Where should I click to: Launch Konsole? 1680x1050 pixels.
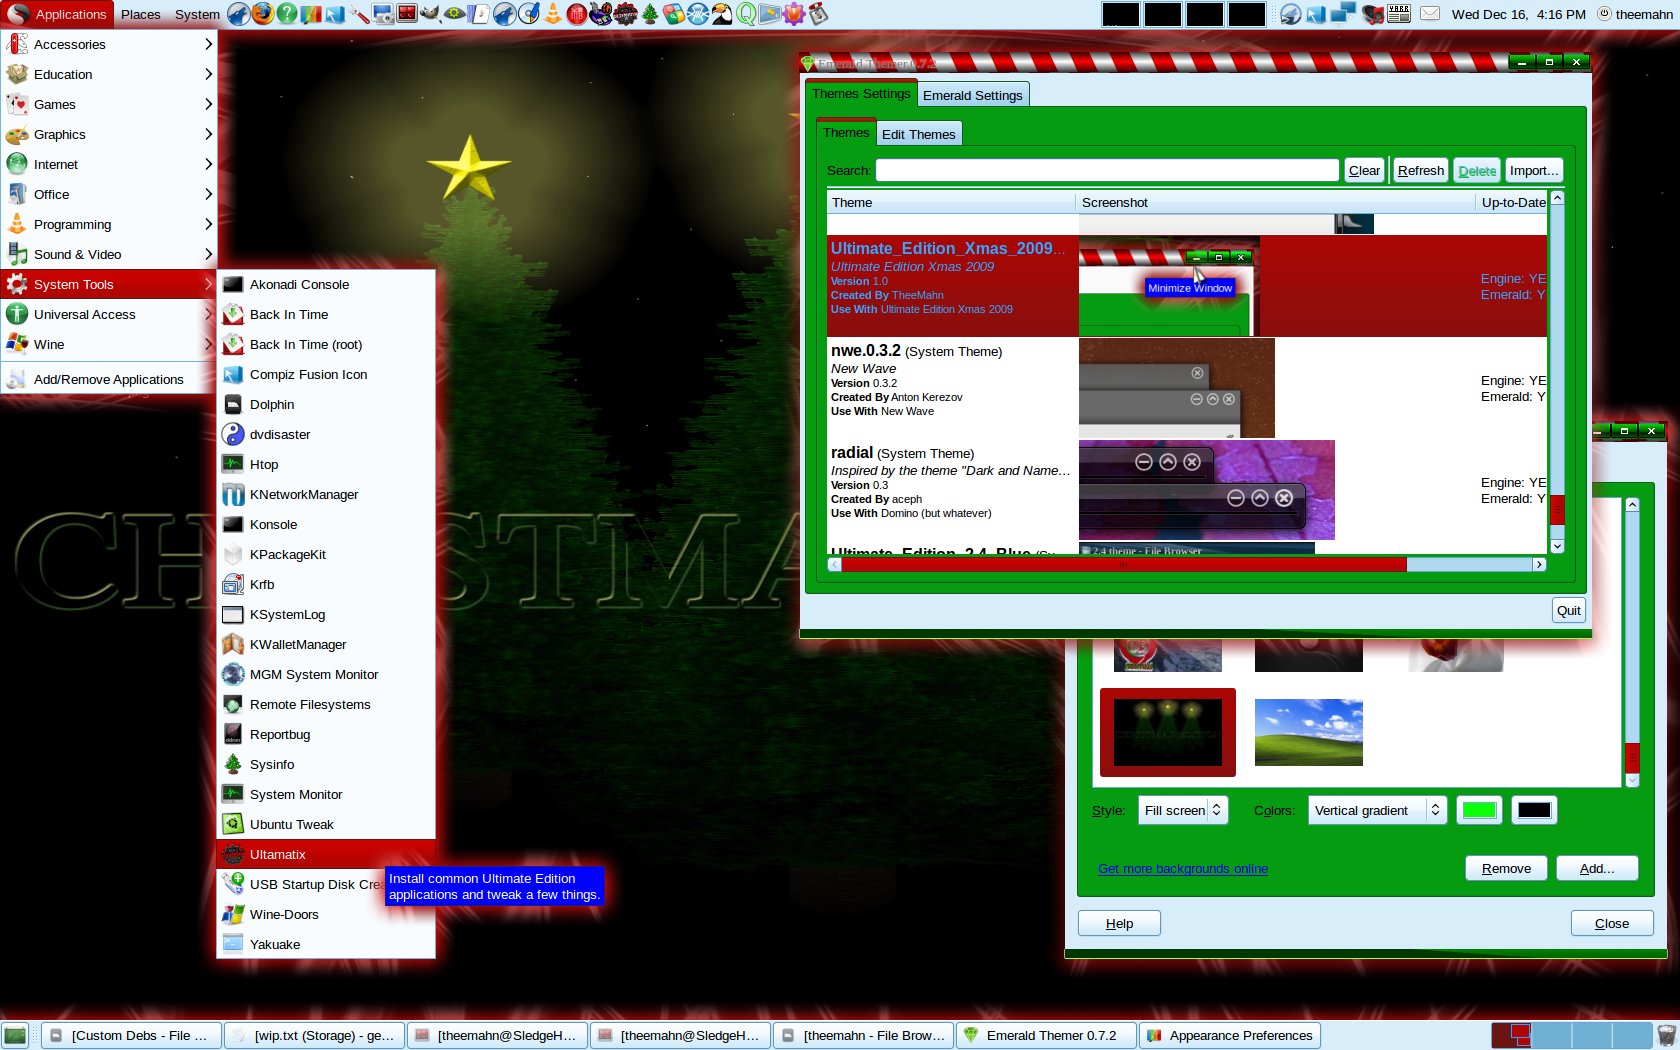(326, 524)
